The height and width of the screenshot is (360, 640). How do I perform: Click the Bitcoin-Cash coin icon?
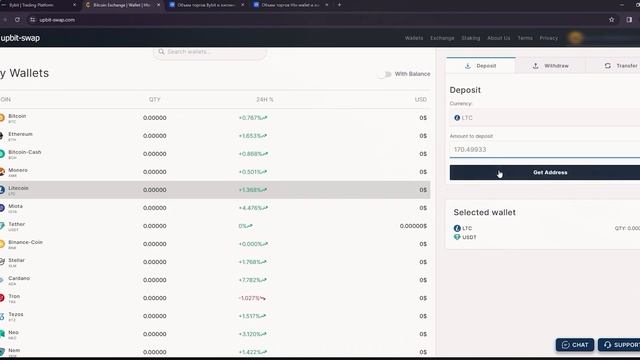[x=2, y=154]
